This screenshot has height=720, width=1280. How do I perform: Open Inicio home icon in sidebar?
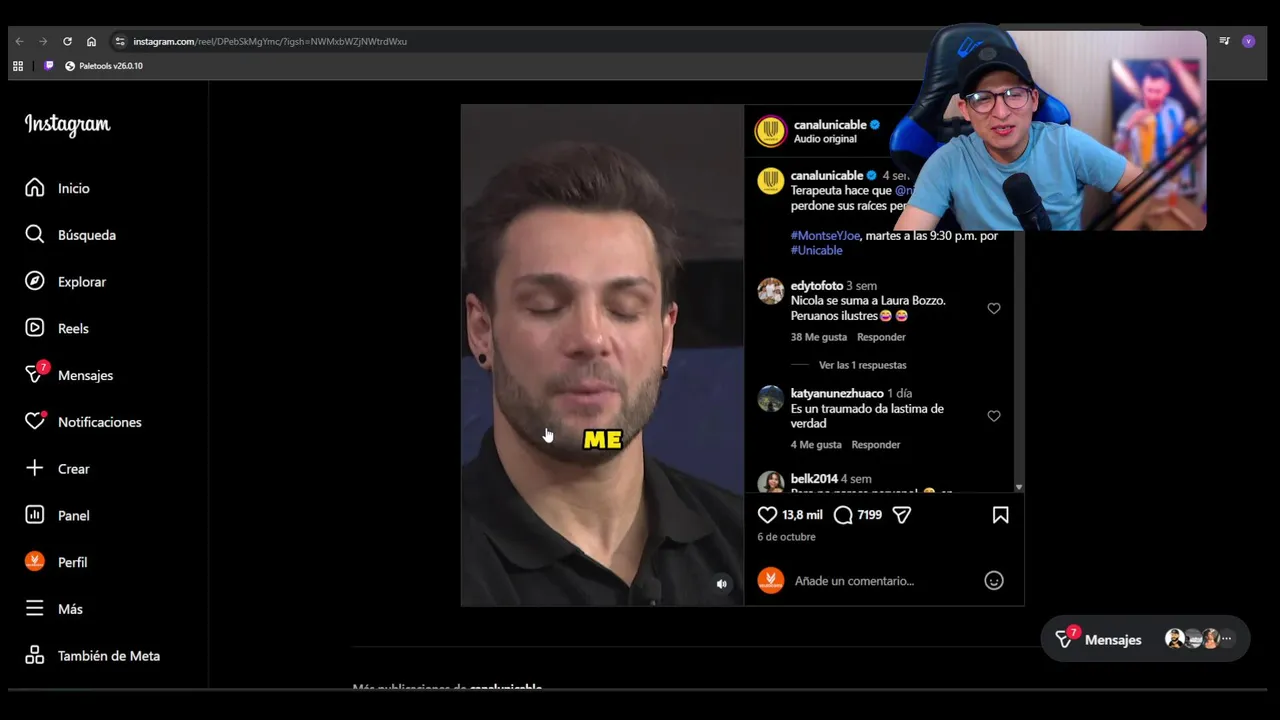point(35,188)
